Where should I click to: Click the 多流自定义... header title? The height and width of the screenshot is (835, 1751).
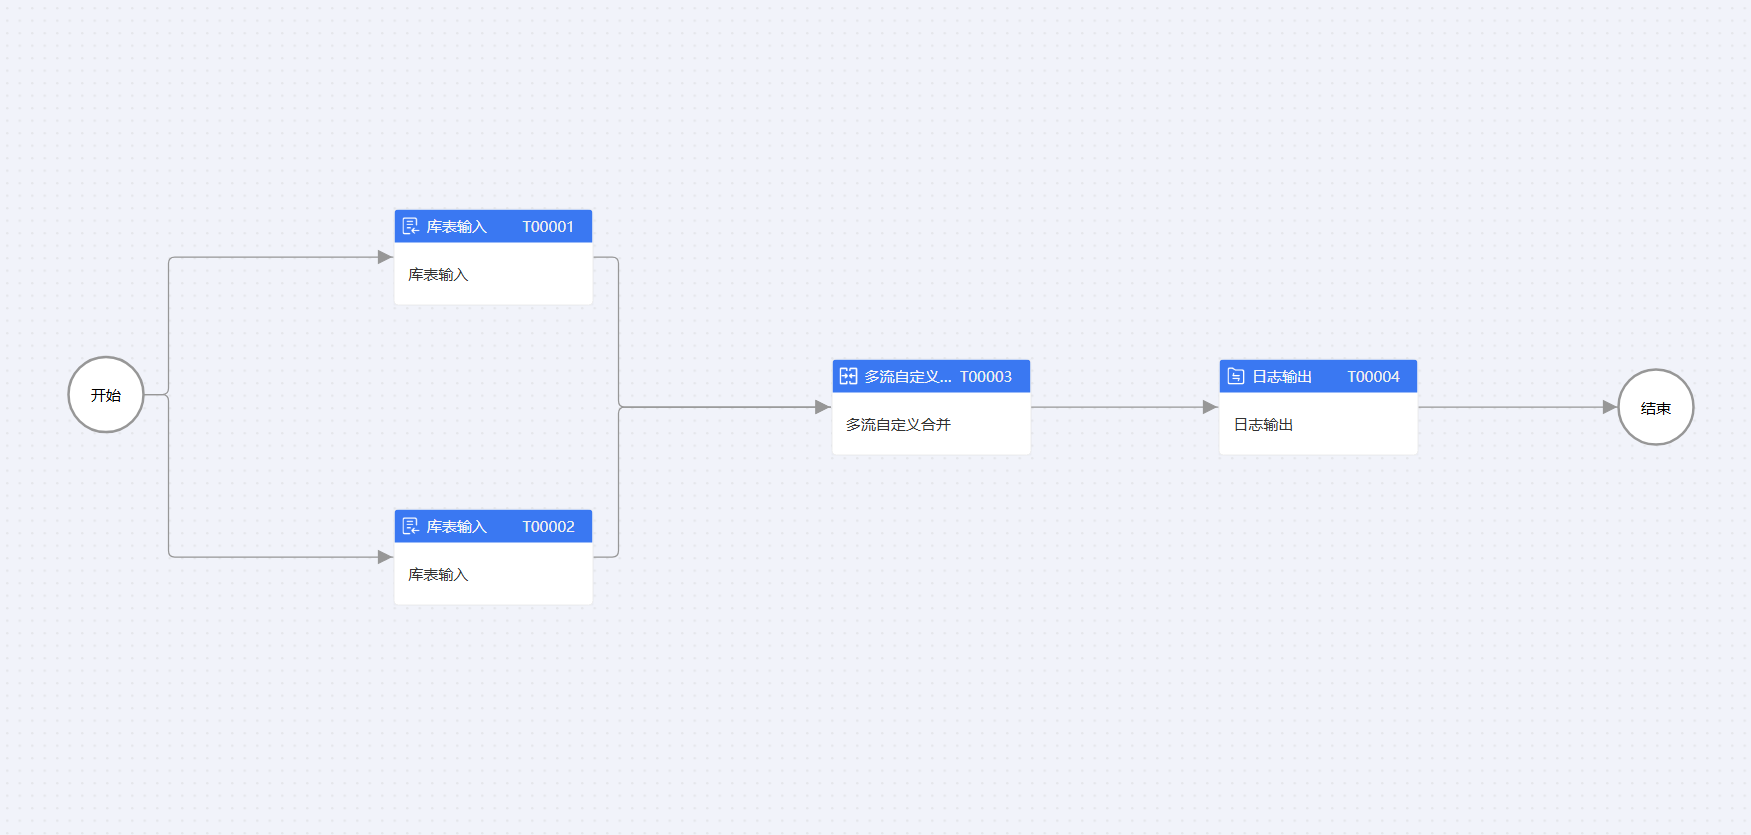[x=908, y=377]
